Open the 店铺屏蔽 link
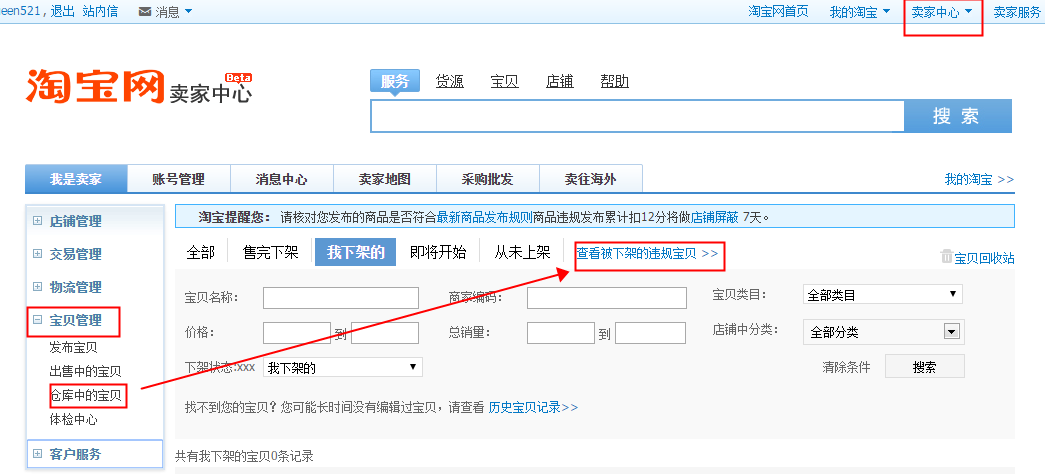1045x474 pixels. (x=714, y=217)
